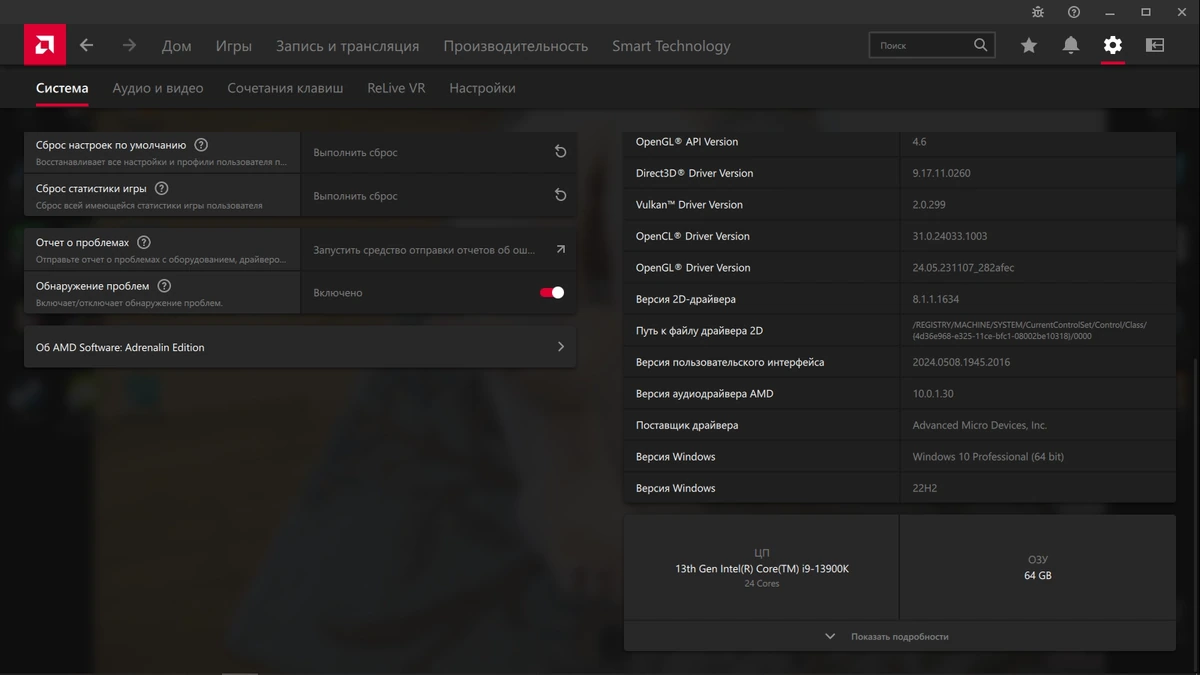Select 2D driver version 8.1.1.1634
The width and height of the screenshot is (1200, 675).
click(935, 299)
